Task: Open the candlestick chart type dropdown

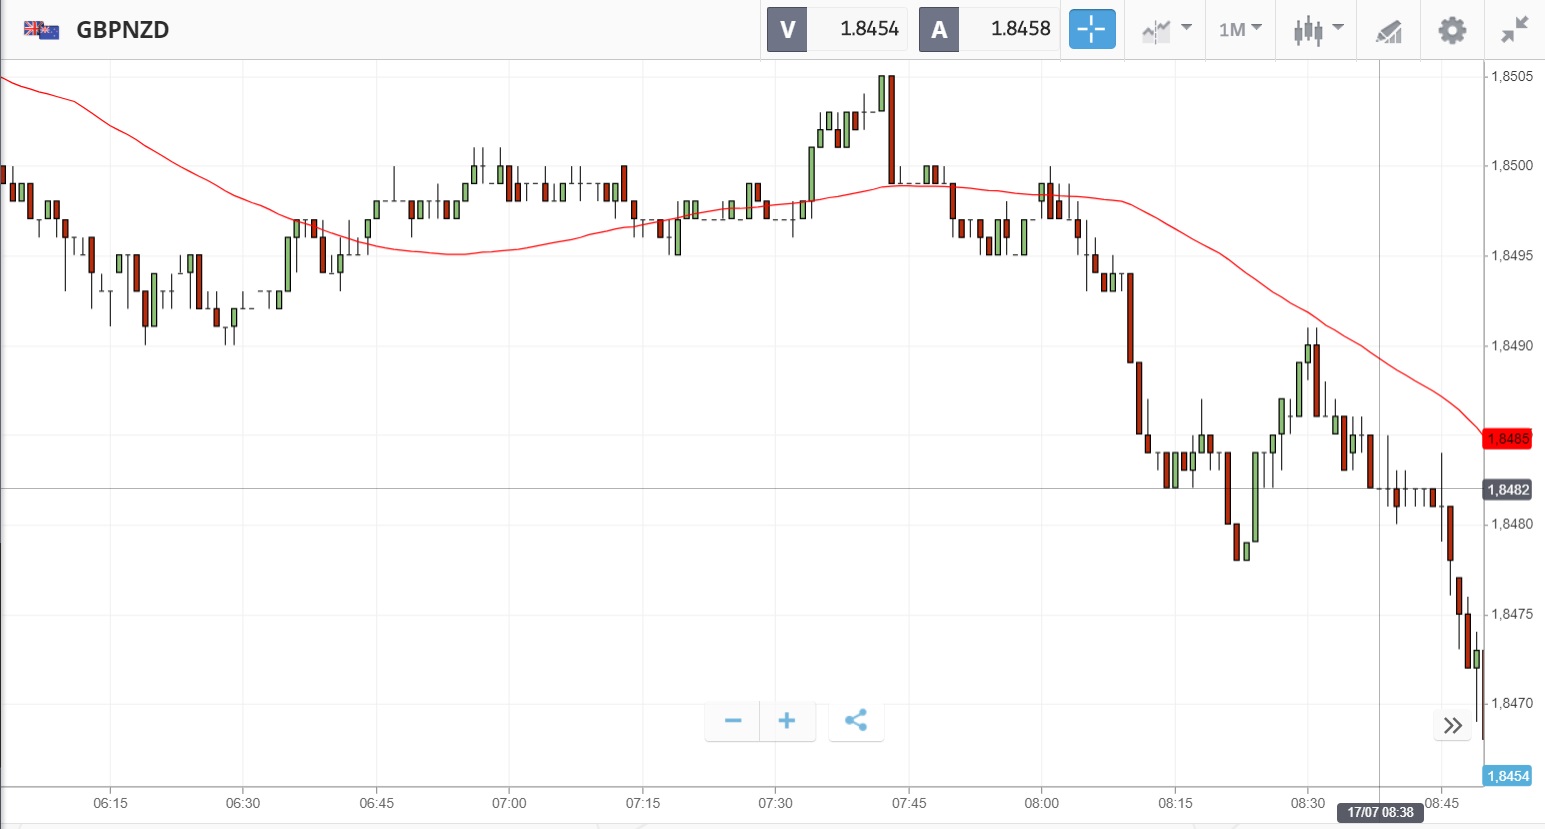Action: point(1317,29)
